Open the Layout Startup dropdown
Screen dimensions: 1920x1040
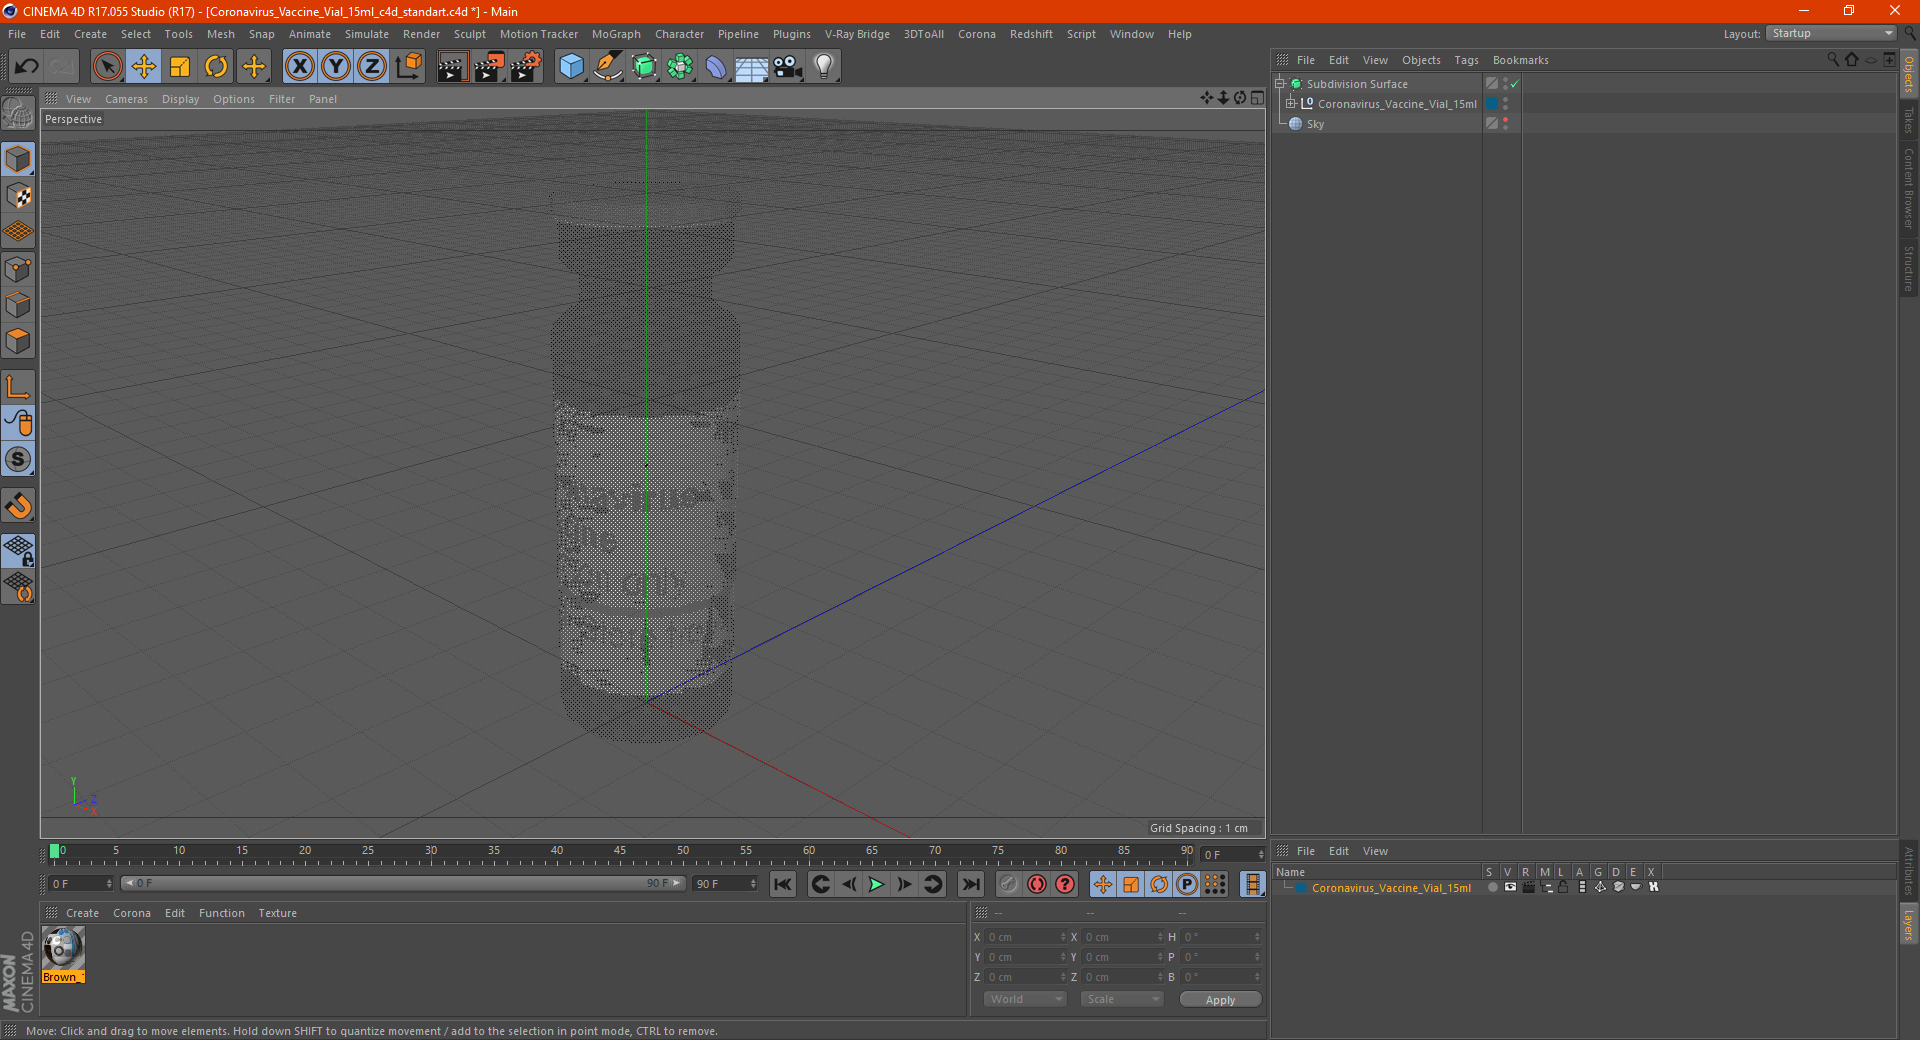coord(1831,33)
